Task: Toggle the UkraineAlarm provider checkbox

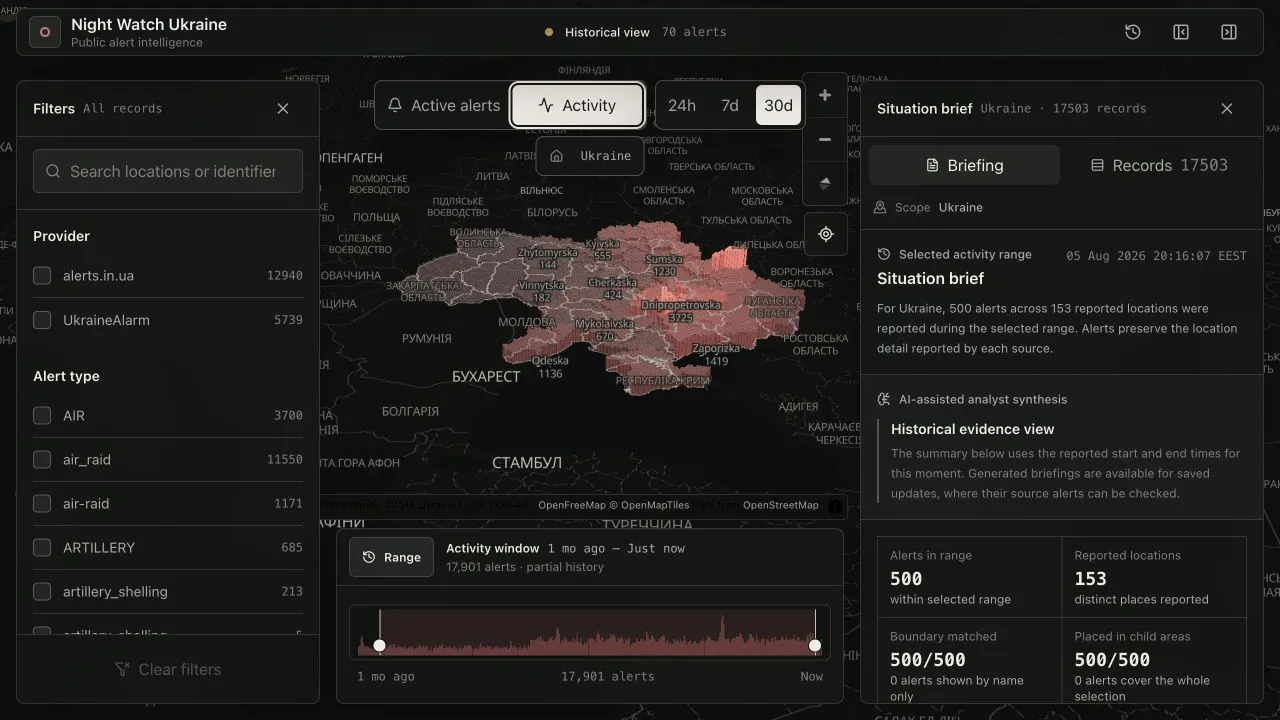Action: click(42, 320)
